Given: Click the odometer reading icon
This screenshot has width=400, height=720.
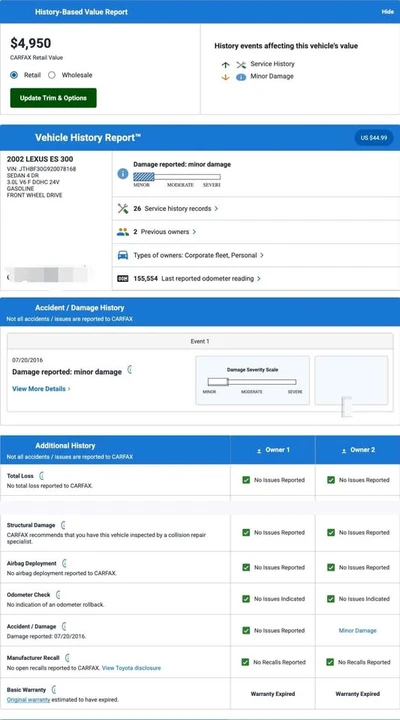Looking at the screenshot, I should click(x=123, y=279).
